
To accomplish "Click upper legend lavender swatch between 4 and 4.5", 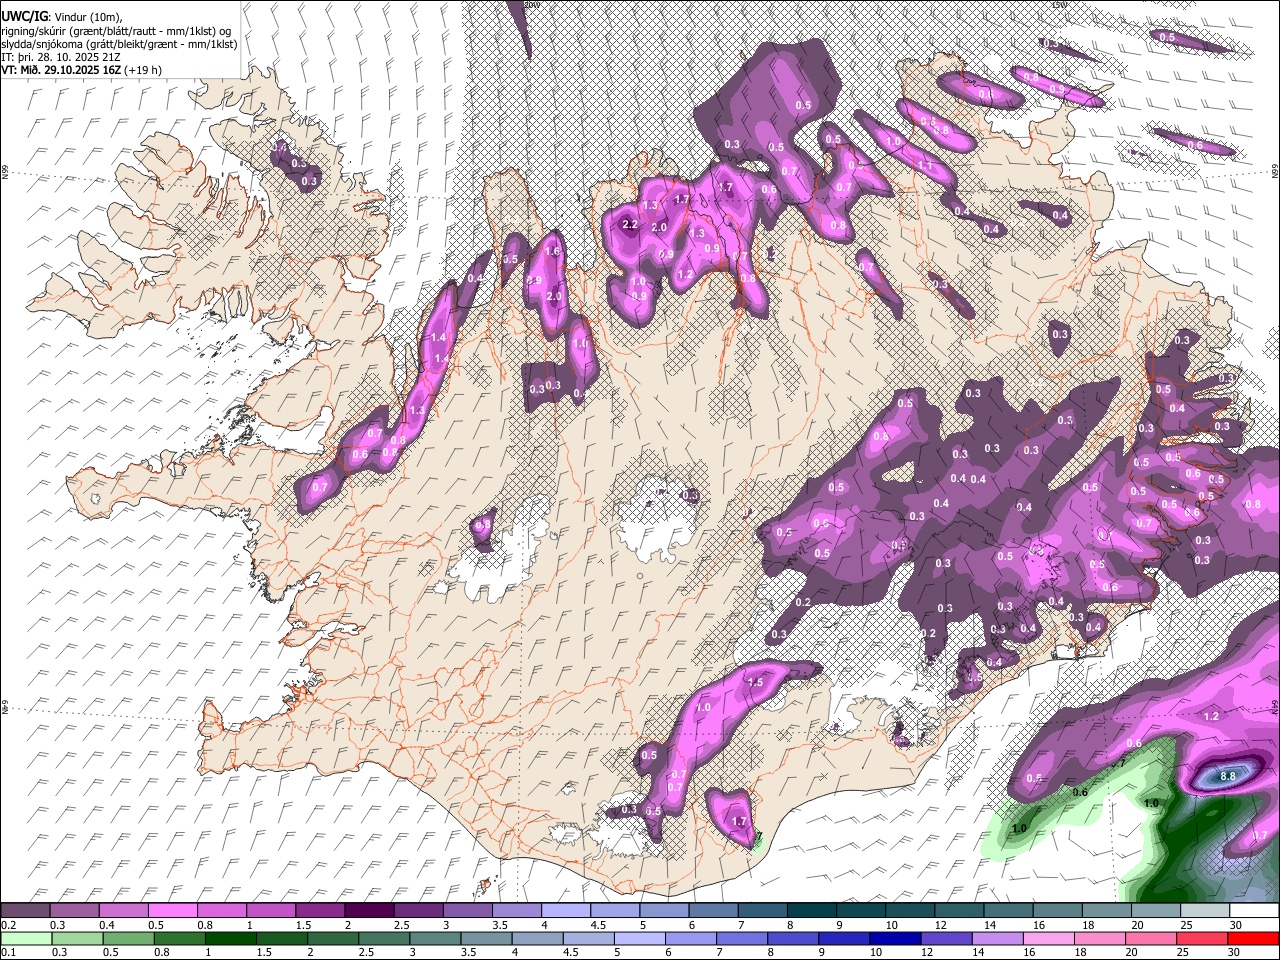I will [x=565, y=911].
